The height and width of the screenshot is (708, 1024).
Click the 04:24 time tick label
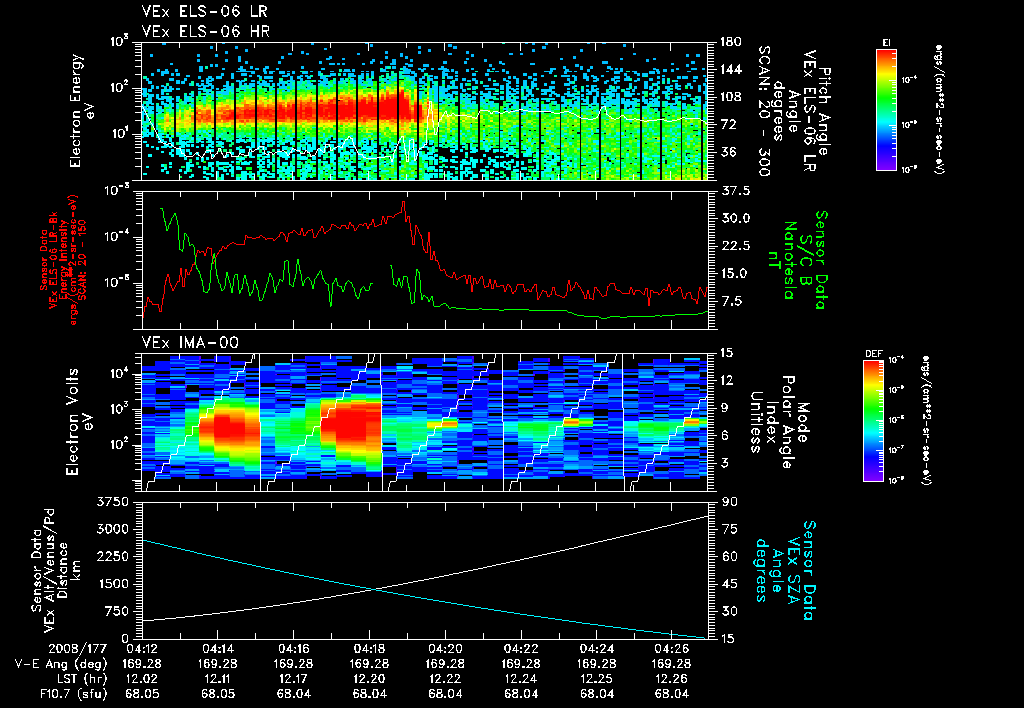click(x=597, y=650)
